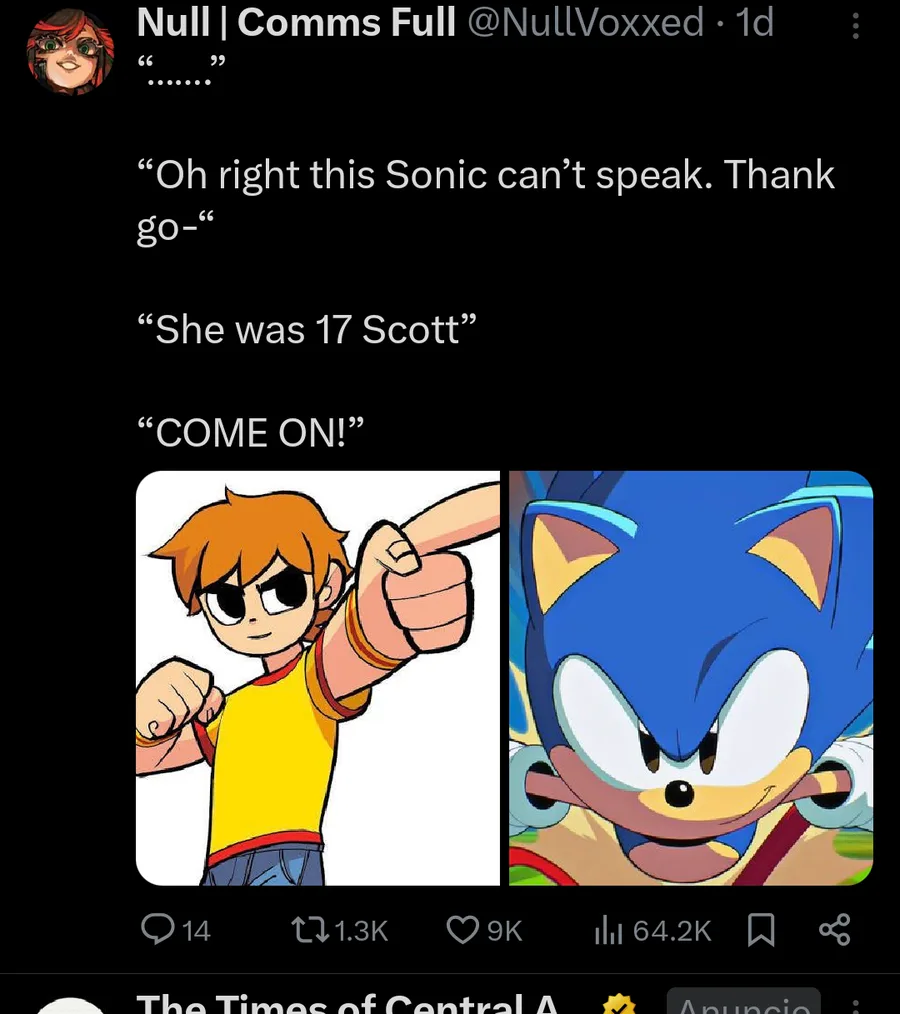Click the "Oh right this Sonic can't speak" text
This screenshot has width=900, height=1014.
(x=485, y=175)
